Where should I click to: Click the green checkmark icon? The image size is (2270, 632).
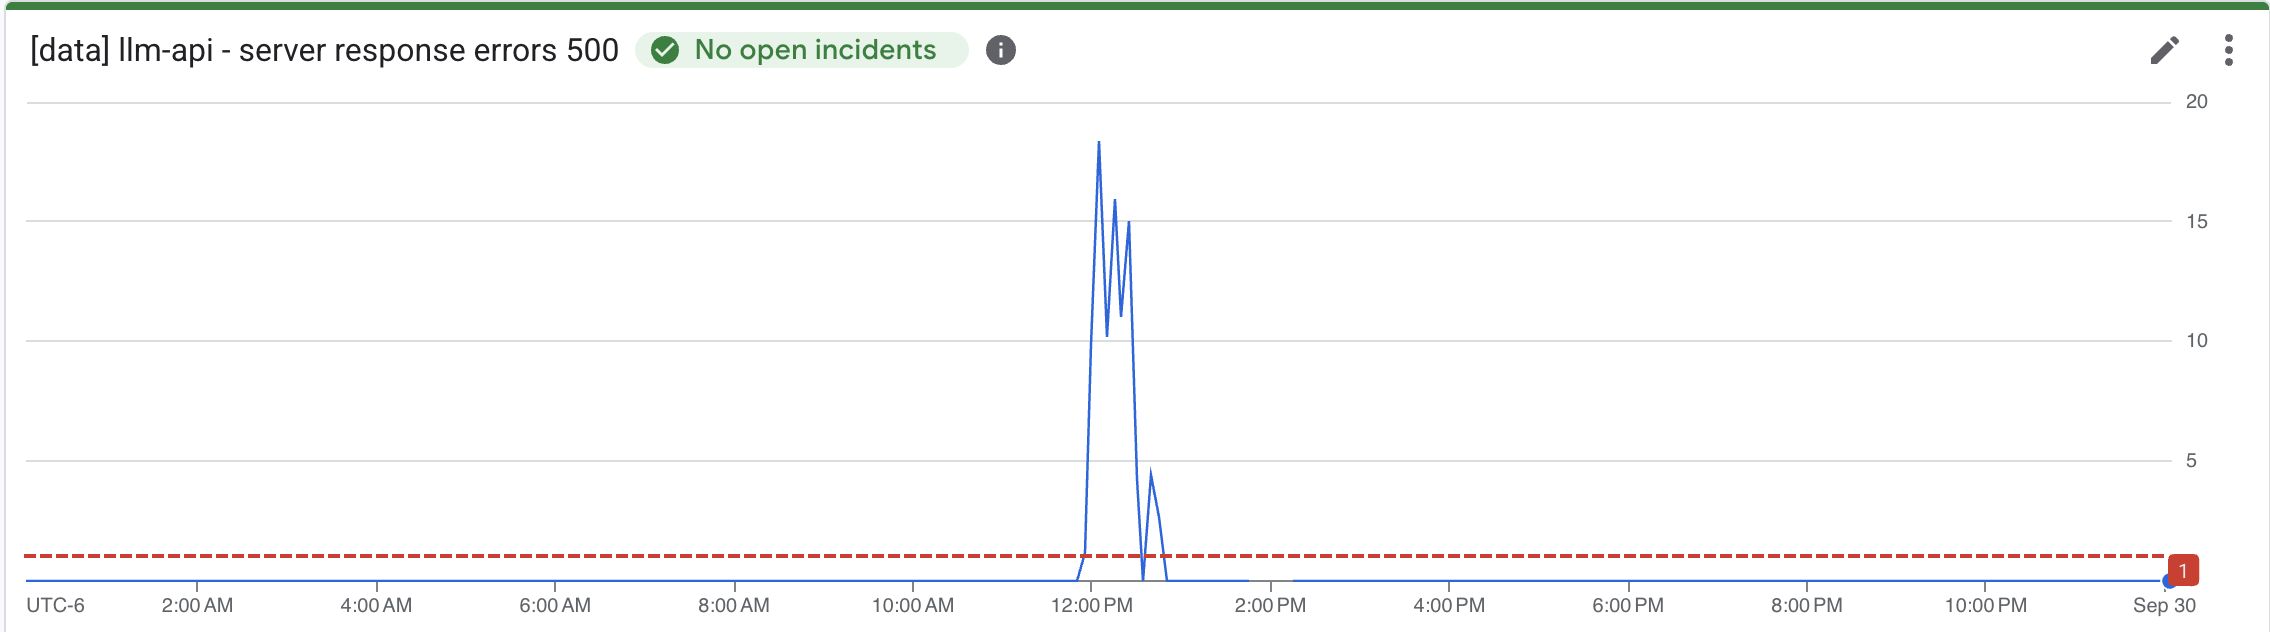click(665, 50)
